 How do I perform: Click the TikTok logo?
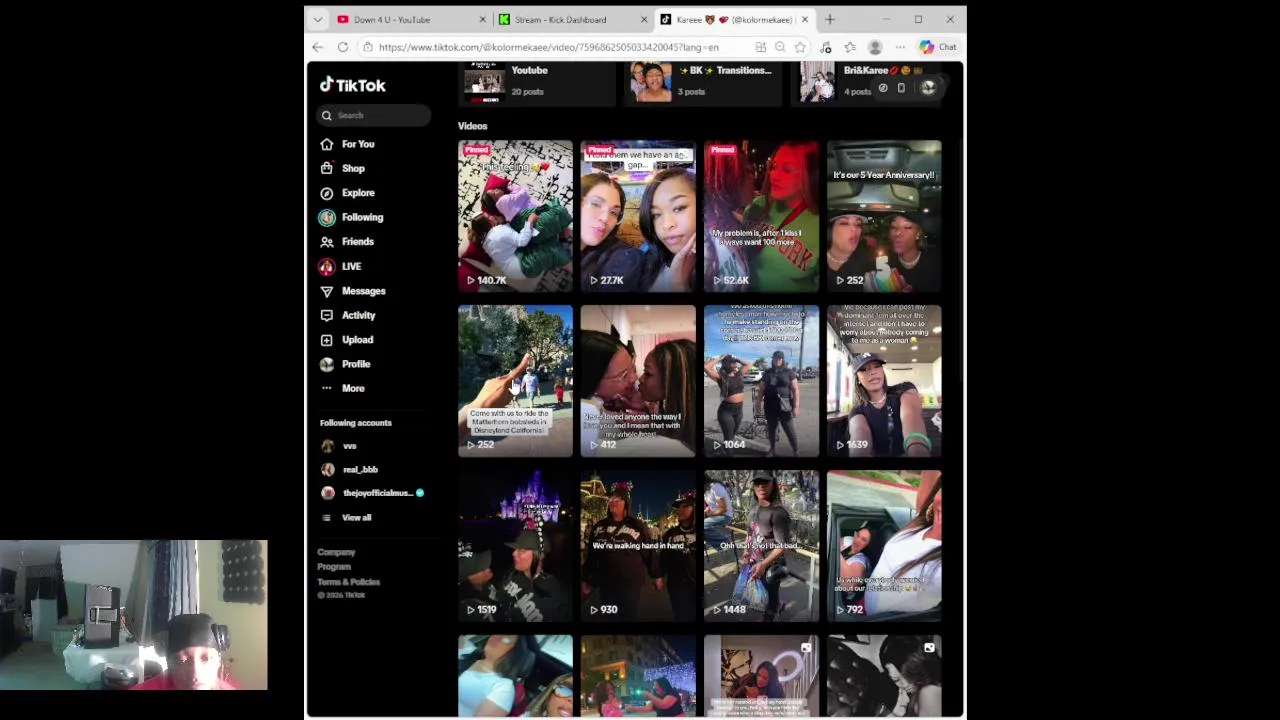[x=353, y=85]
